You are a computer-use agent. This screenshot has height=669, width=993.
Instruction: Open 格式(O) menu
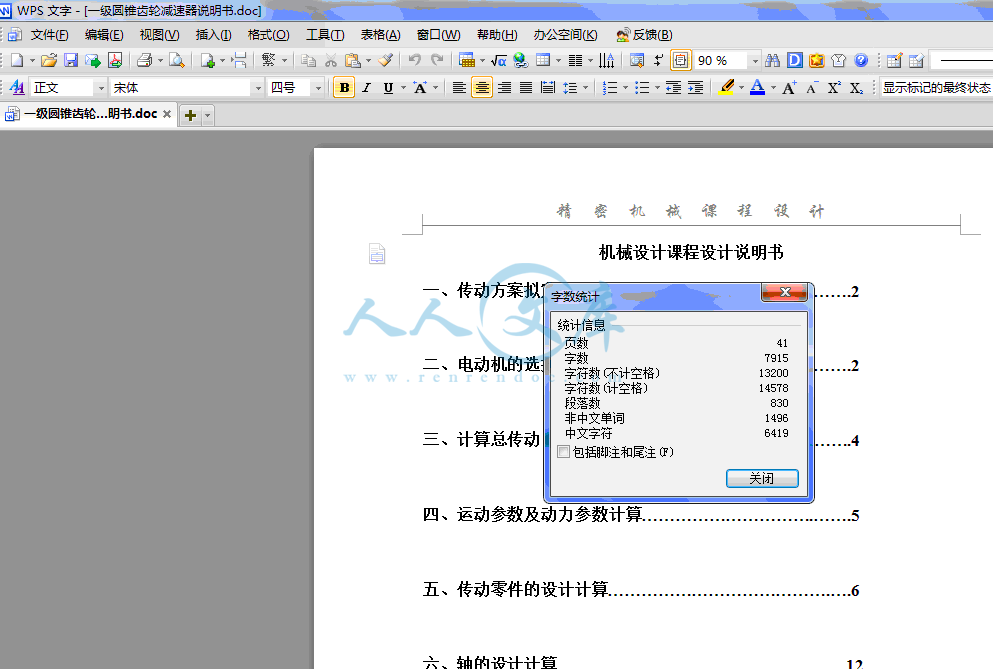click(x=269, y=35)
